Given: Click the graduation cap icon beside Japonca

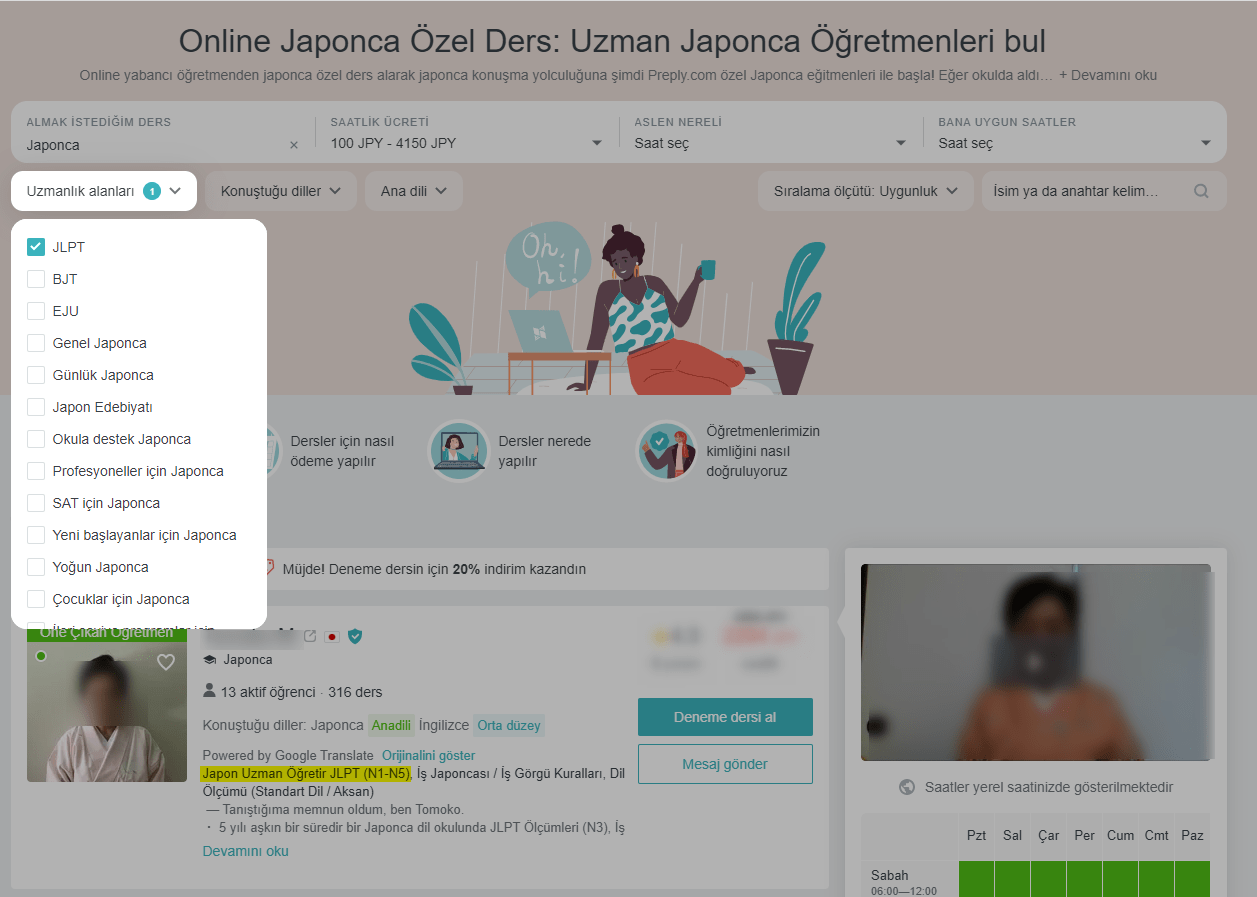Looking at the screenshot, I should (210, 660).
